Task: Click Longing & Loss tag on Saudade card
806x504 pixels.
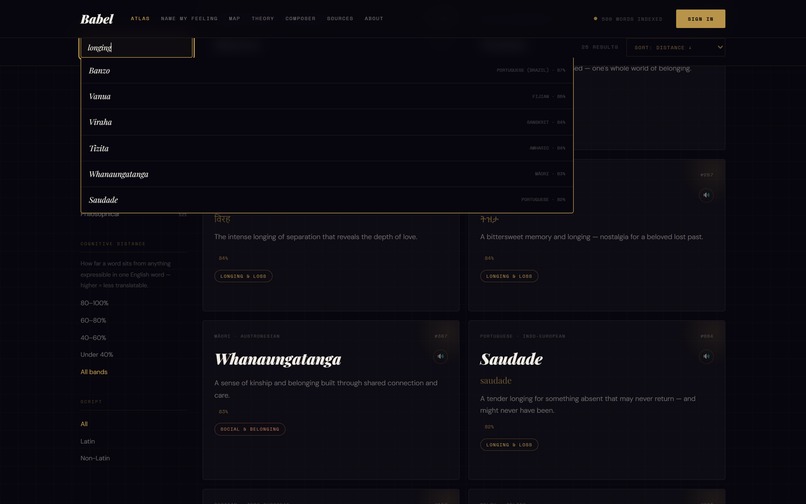Action: pyautogui.click(x=509, y=444)
